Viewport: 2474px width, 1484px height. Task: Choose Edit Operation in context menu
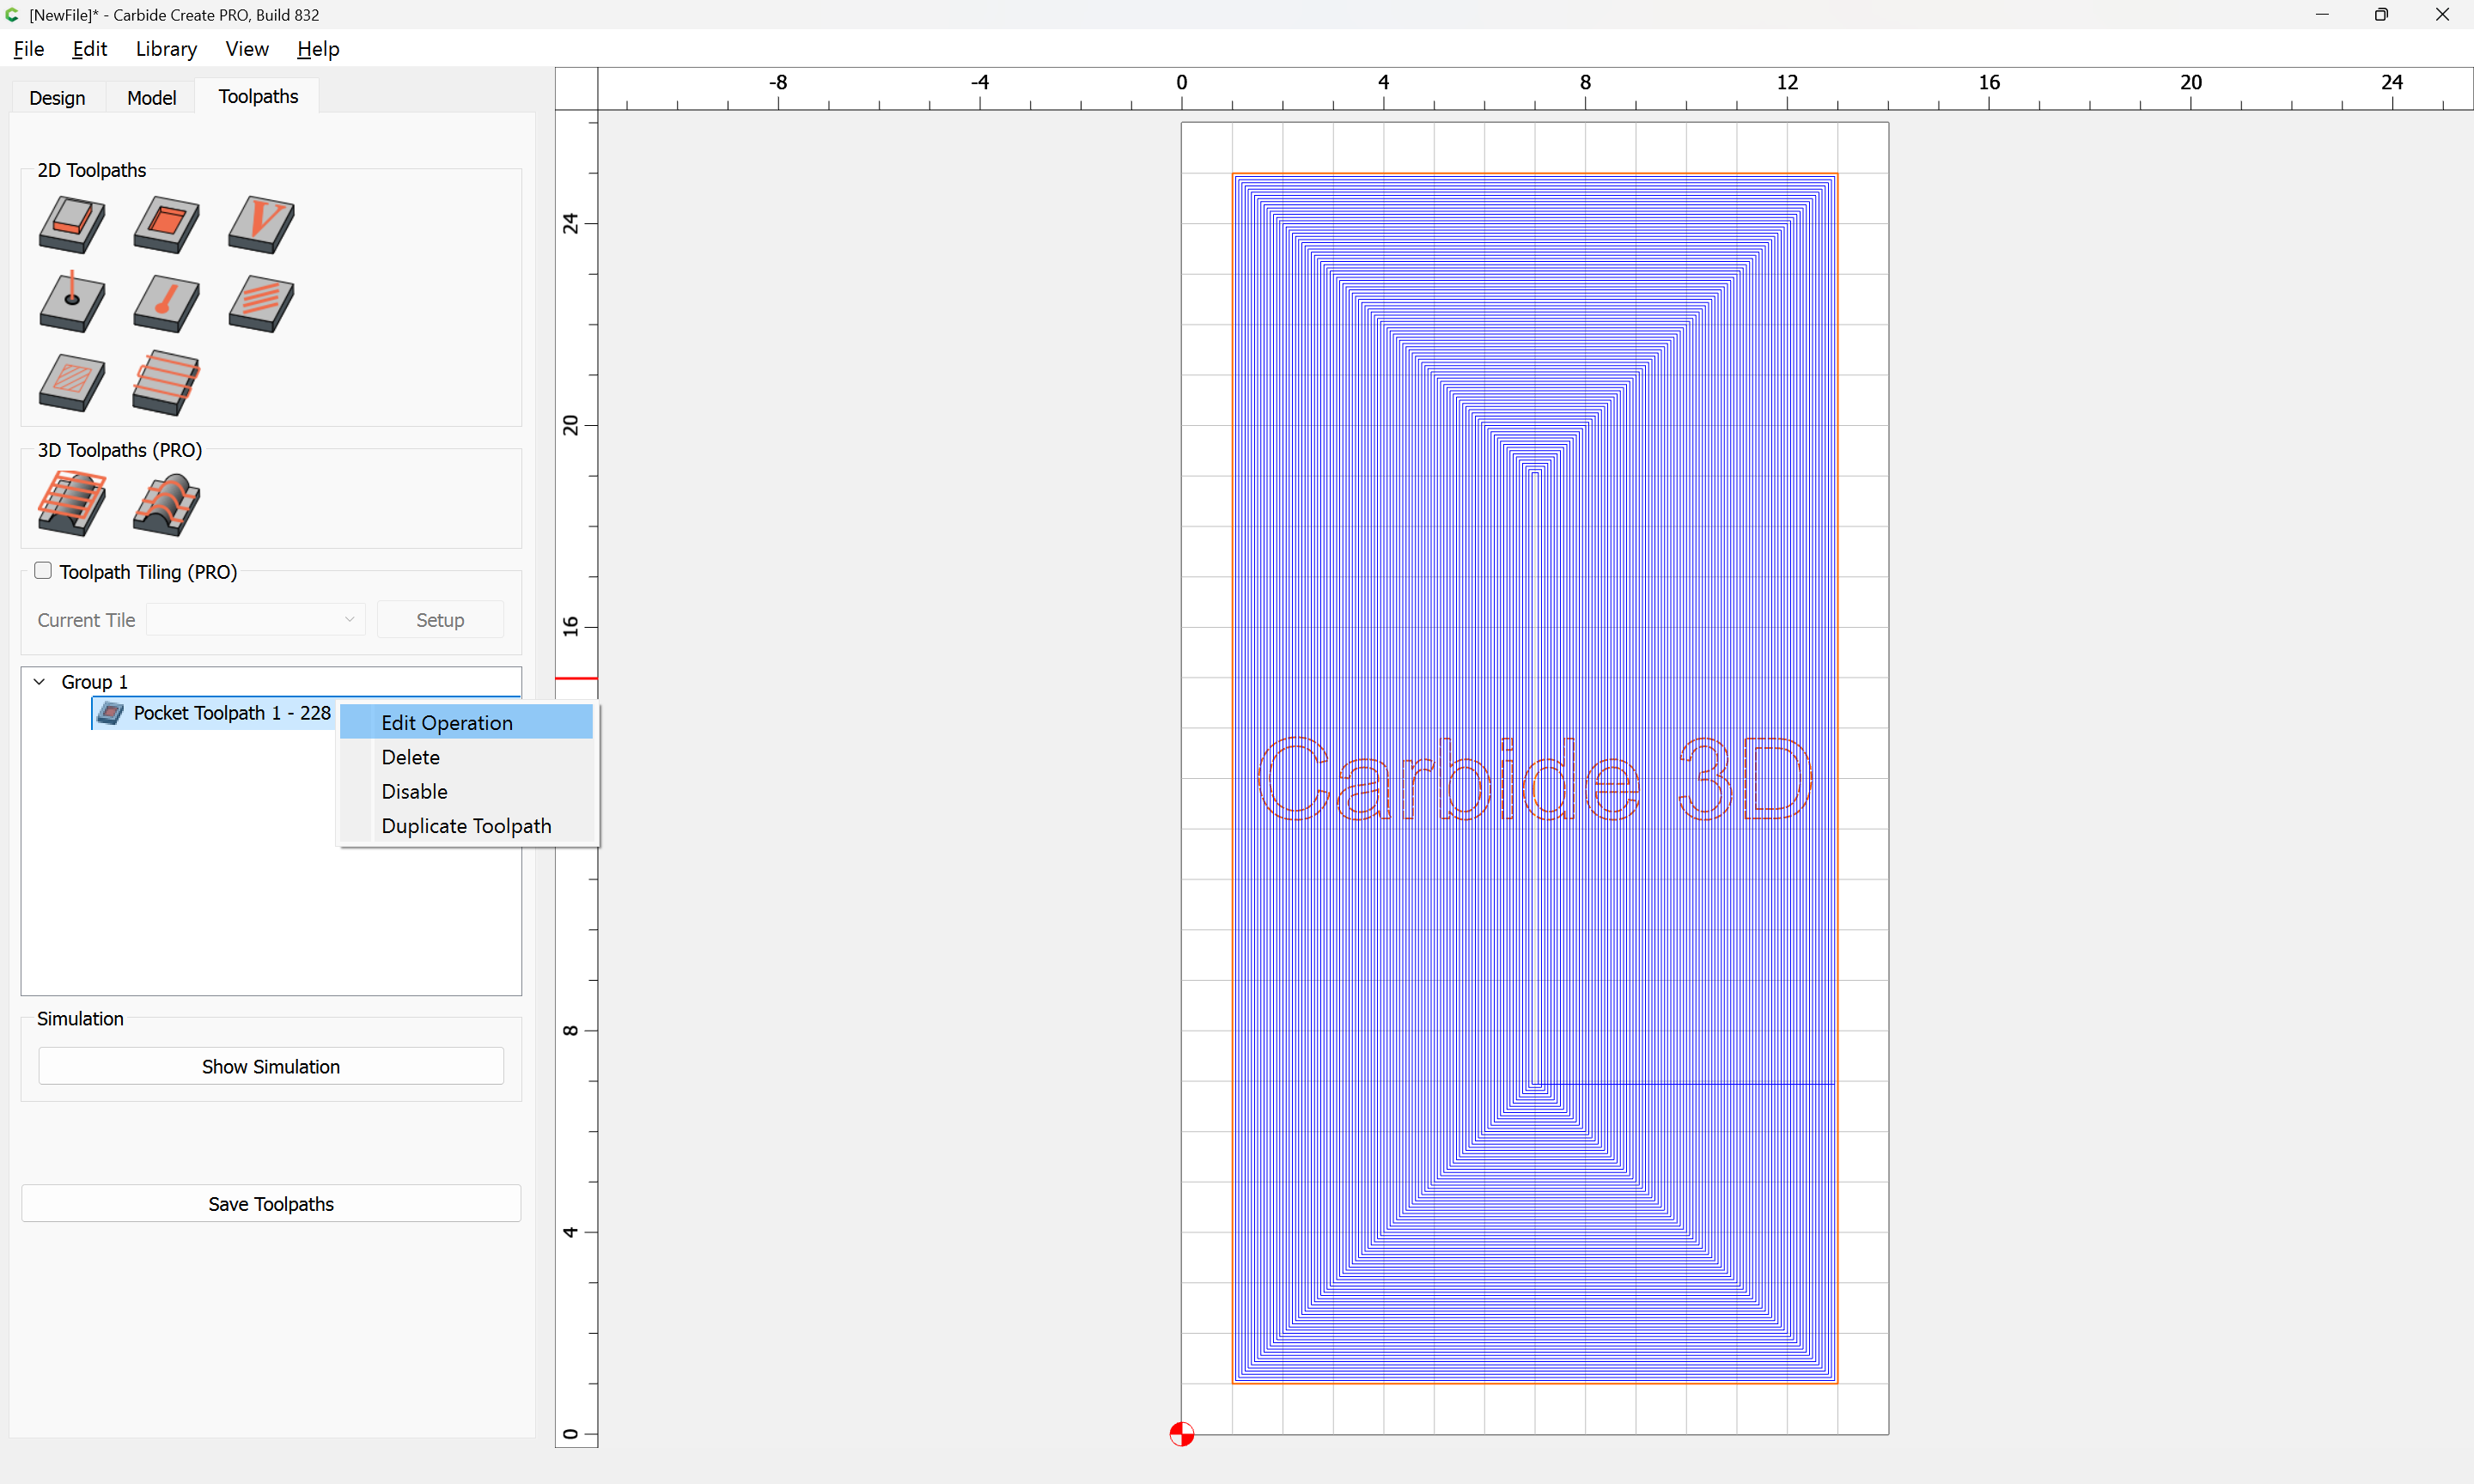point(446,723)
